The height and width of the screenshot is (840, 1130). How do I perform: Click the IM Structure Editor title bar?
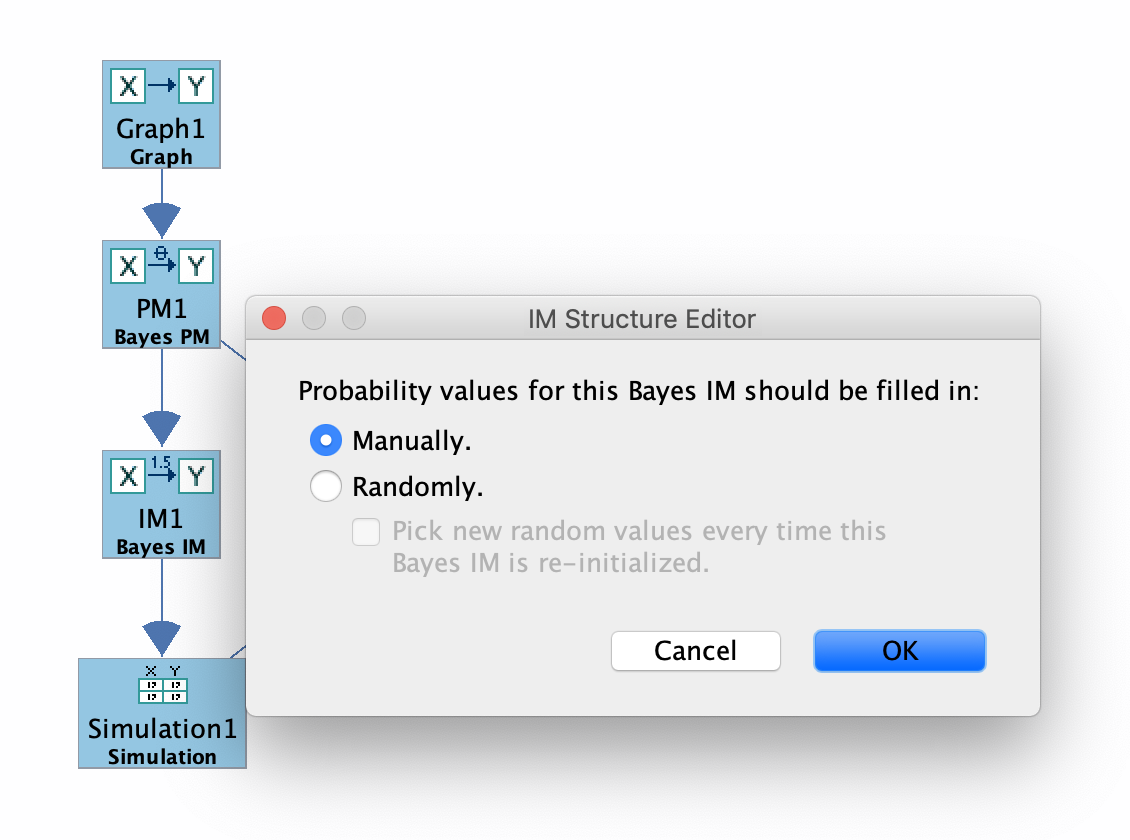click(x=643, y=318)
